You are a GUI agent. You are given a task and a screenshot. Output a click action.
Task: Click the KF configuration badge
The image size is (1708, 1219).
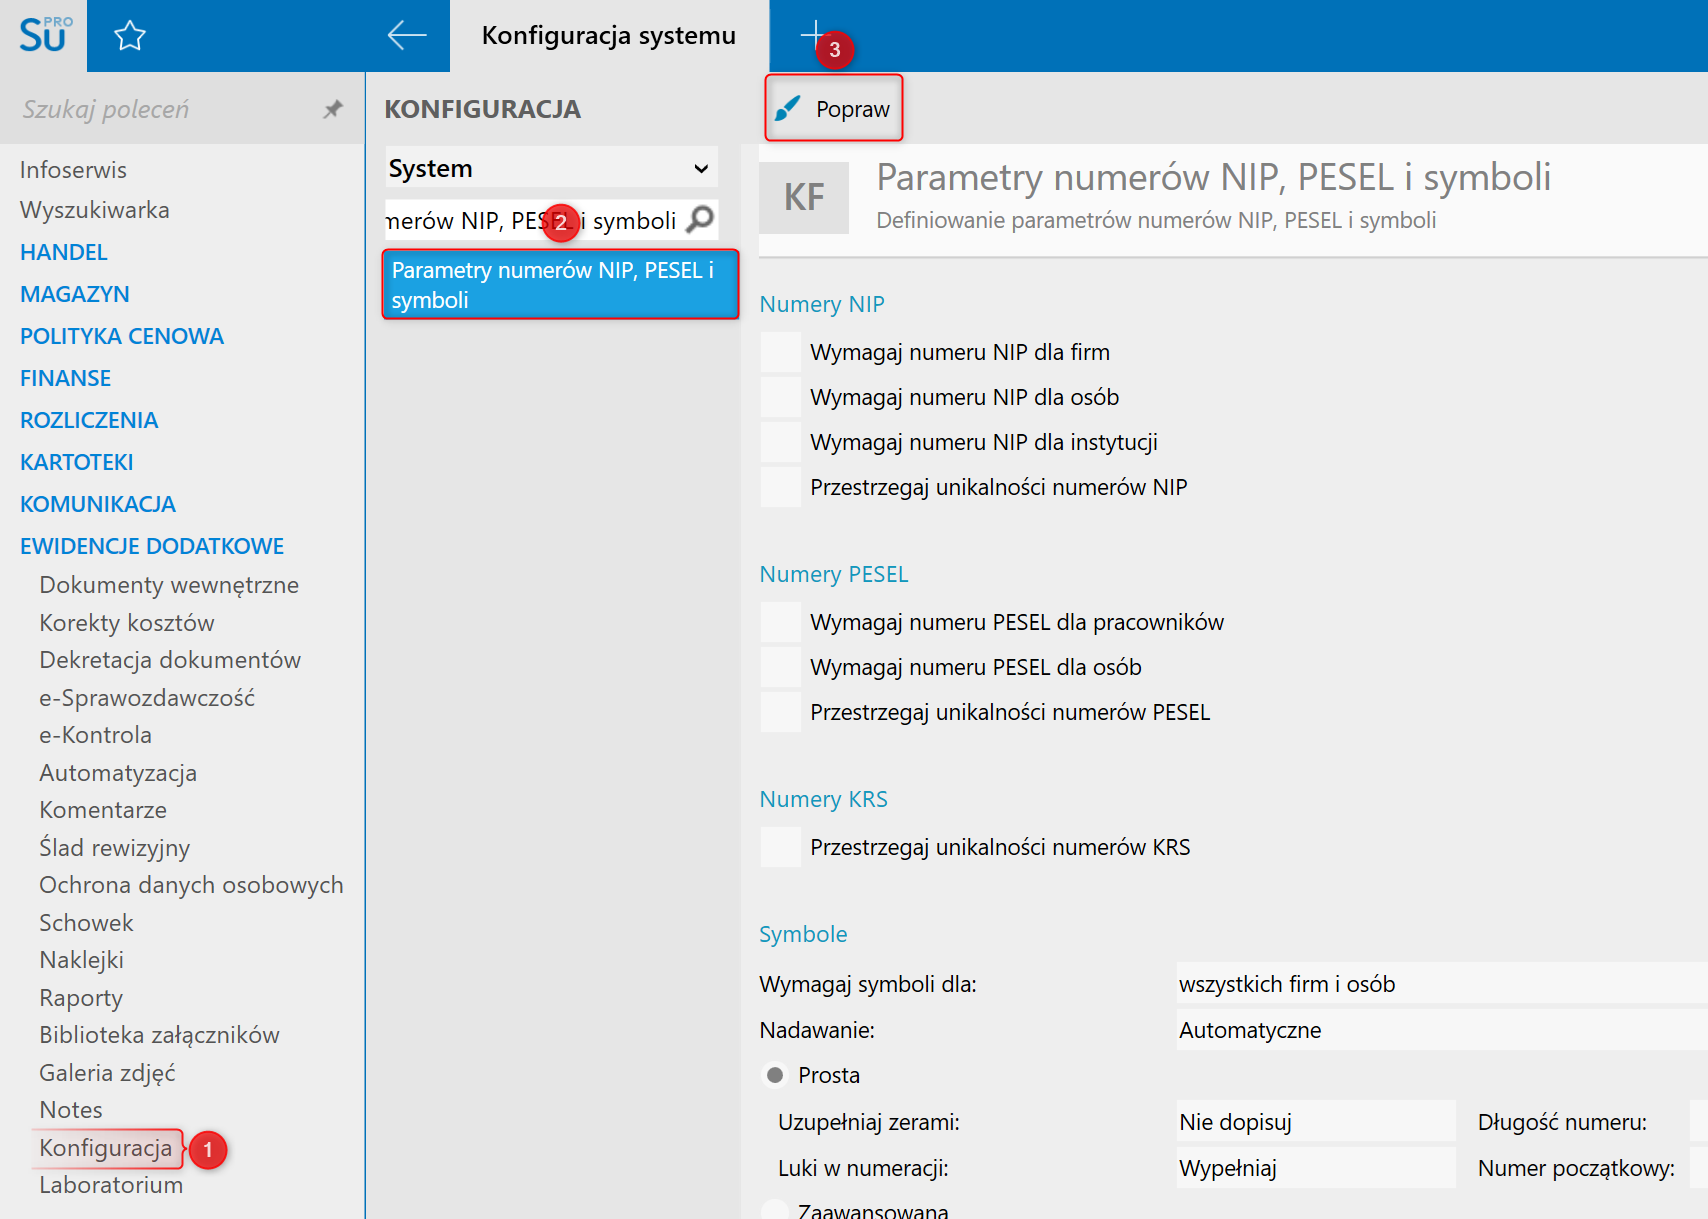pos(804,197)
